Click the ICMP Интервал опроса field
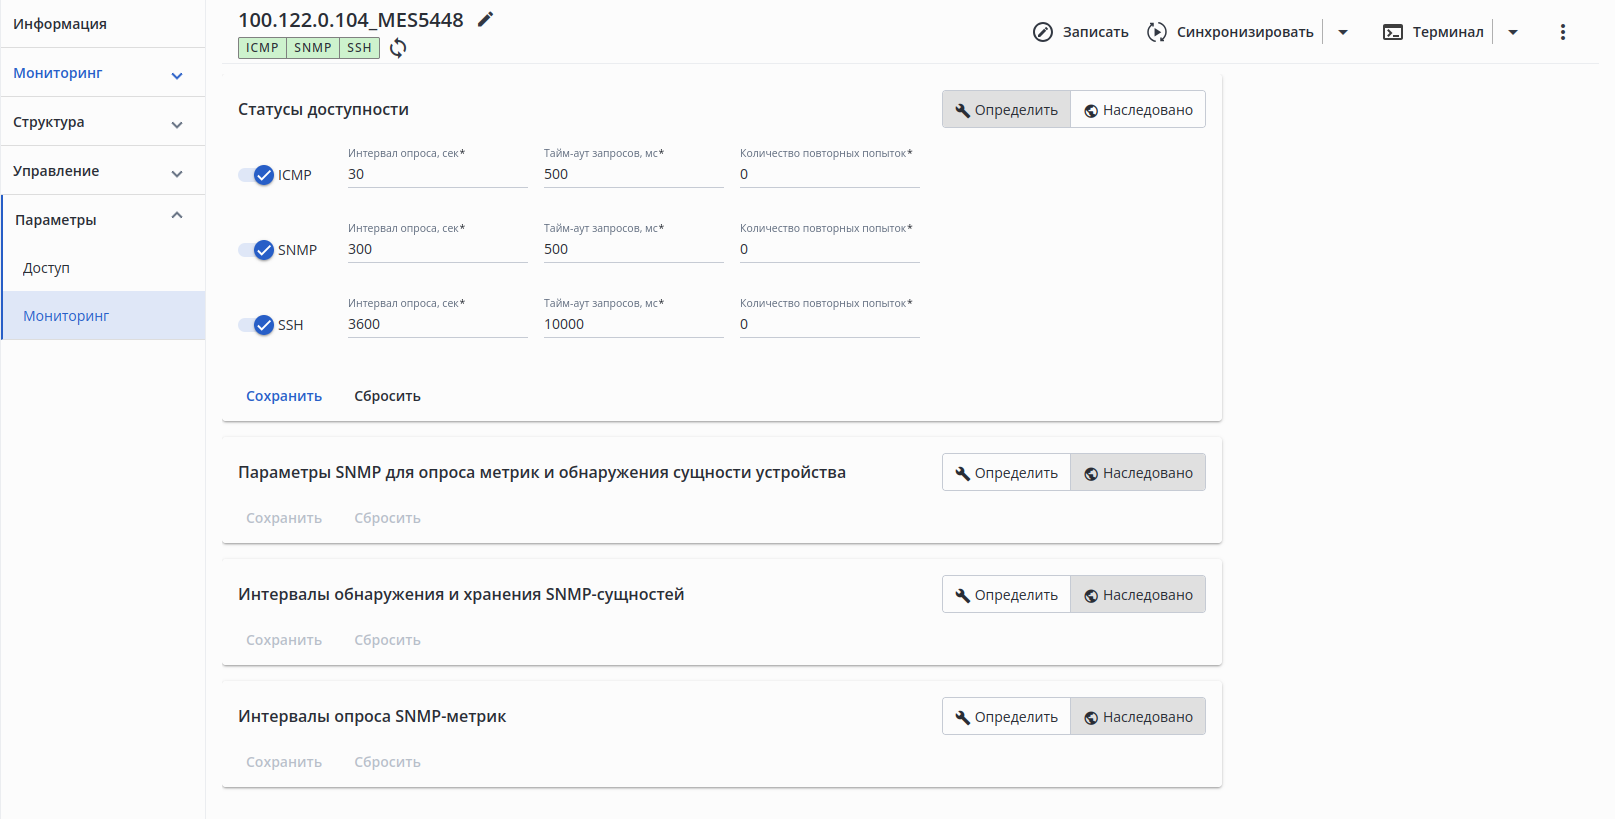 [437, 174]
